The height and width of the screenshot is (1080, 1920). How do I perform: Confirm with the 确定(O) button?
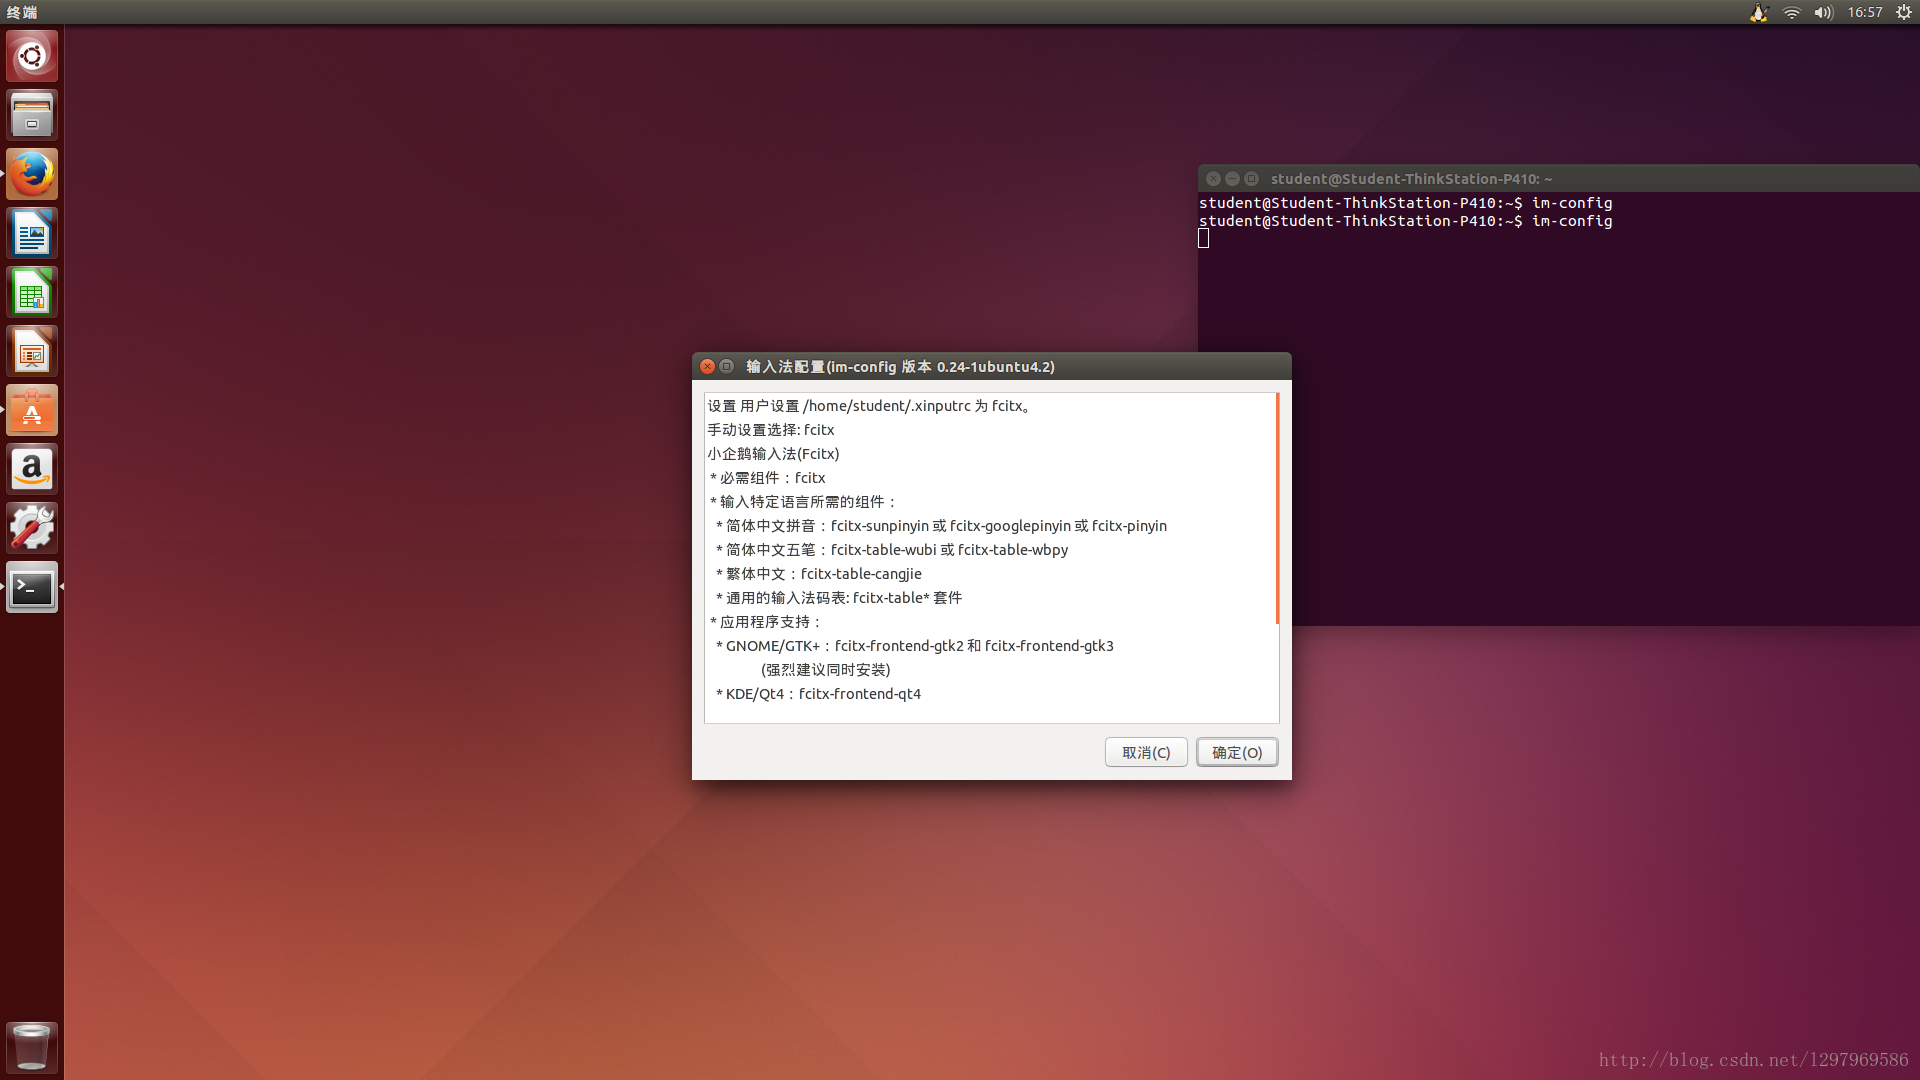pos(1237,752)
